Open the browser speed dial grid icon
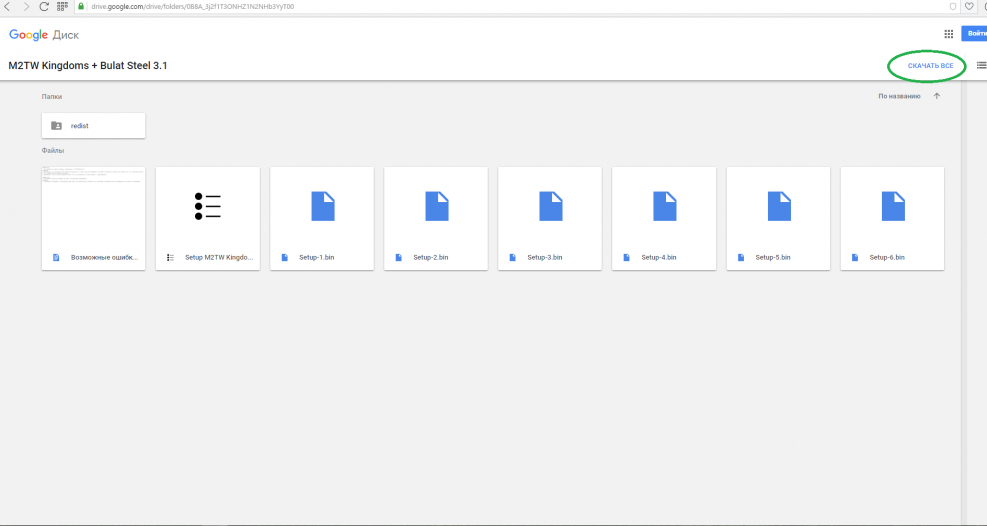Screen dimensions: 987x526 63,6
